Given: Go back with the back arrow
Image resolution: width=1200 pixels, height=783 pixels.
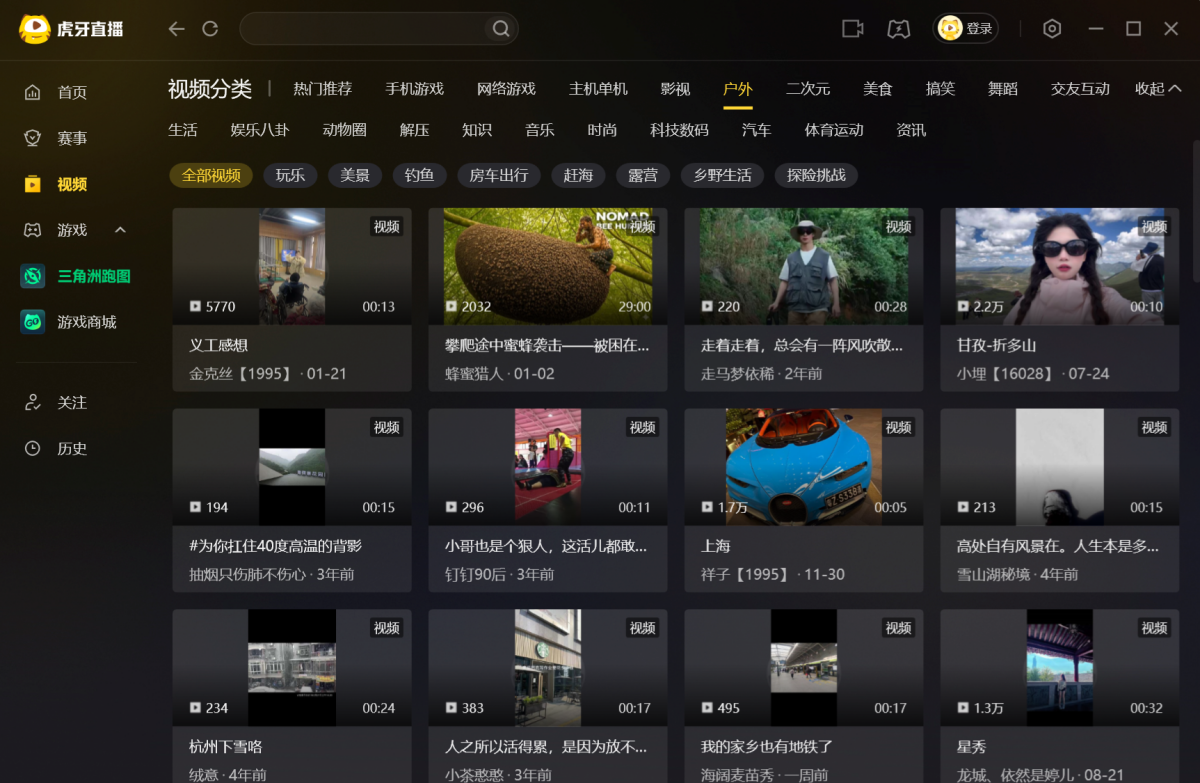Looking at the screenshot, I should pos(177,29).
